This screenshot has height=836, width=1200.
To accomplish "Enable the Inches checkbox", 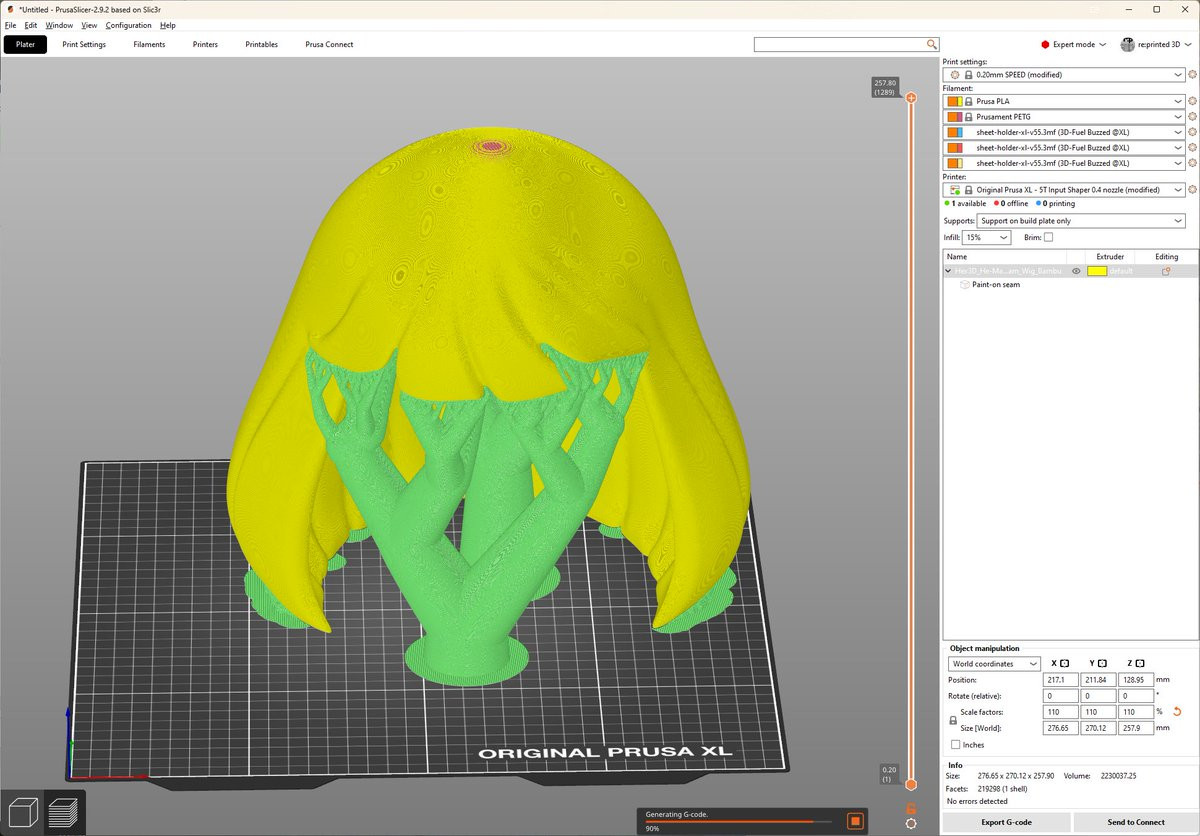I will [x=956, y=745].
